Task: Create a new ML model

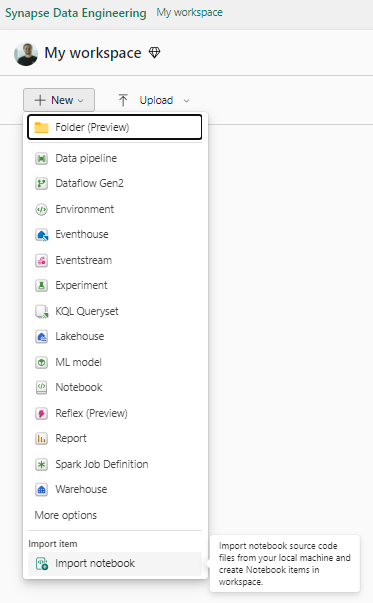Action: click(115, 362)
